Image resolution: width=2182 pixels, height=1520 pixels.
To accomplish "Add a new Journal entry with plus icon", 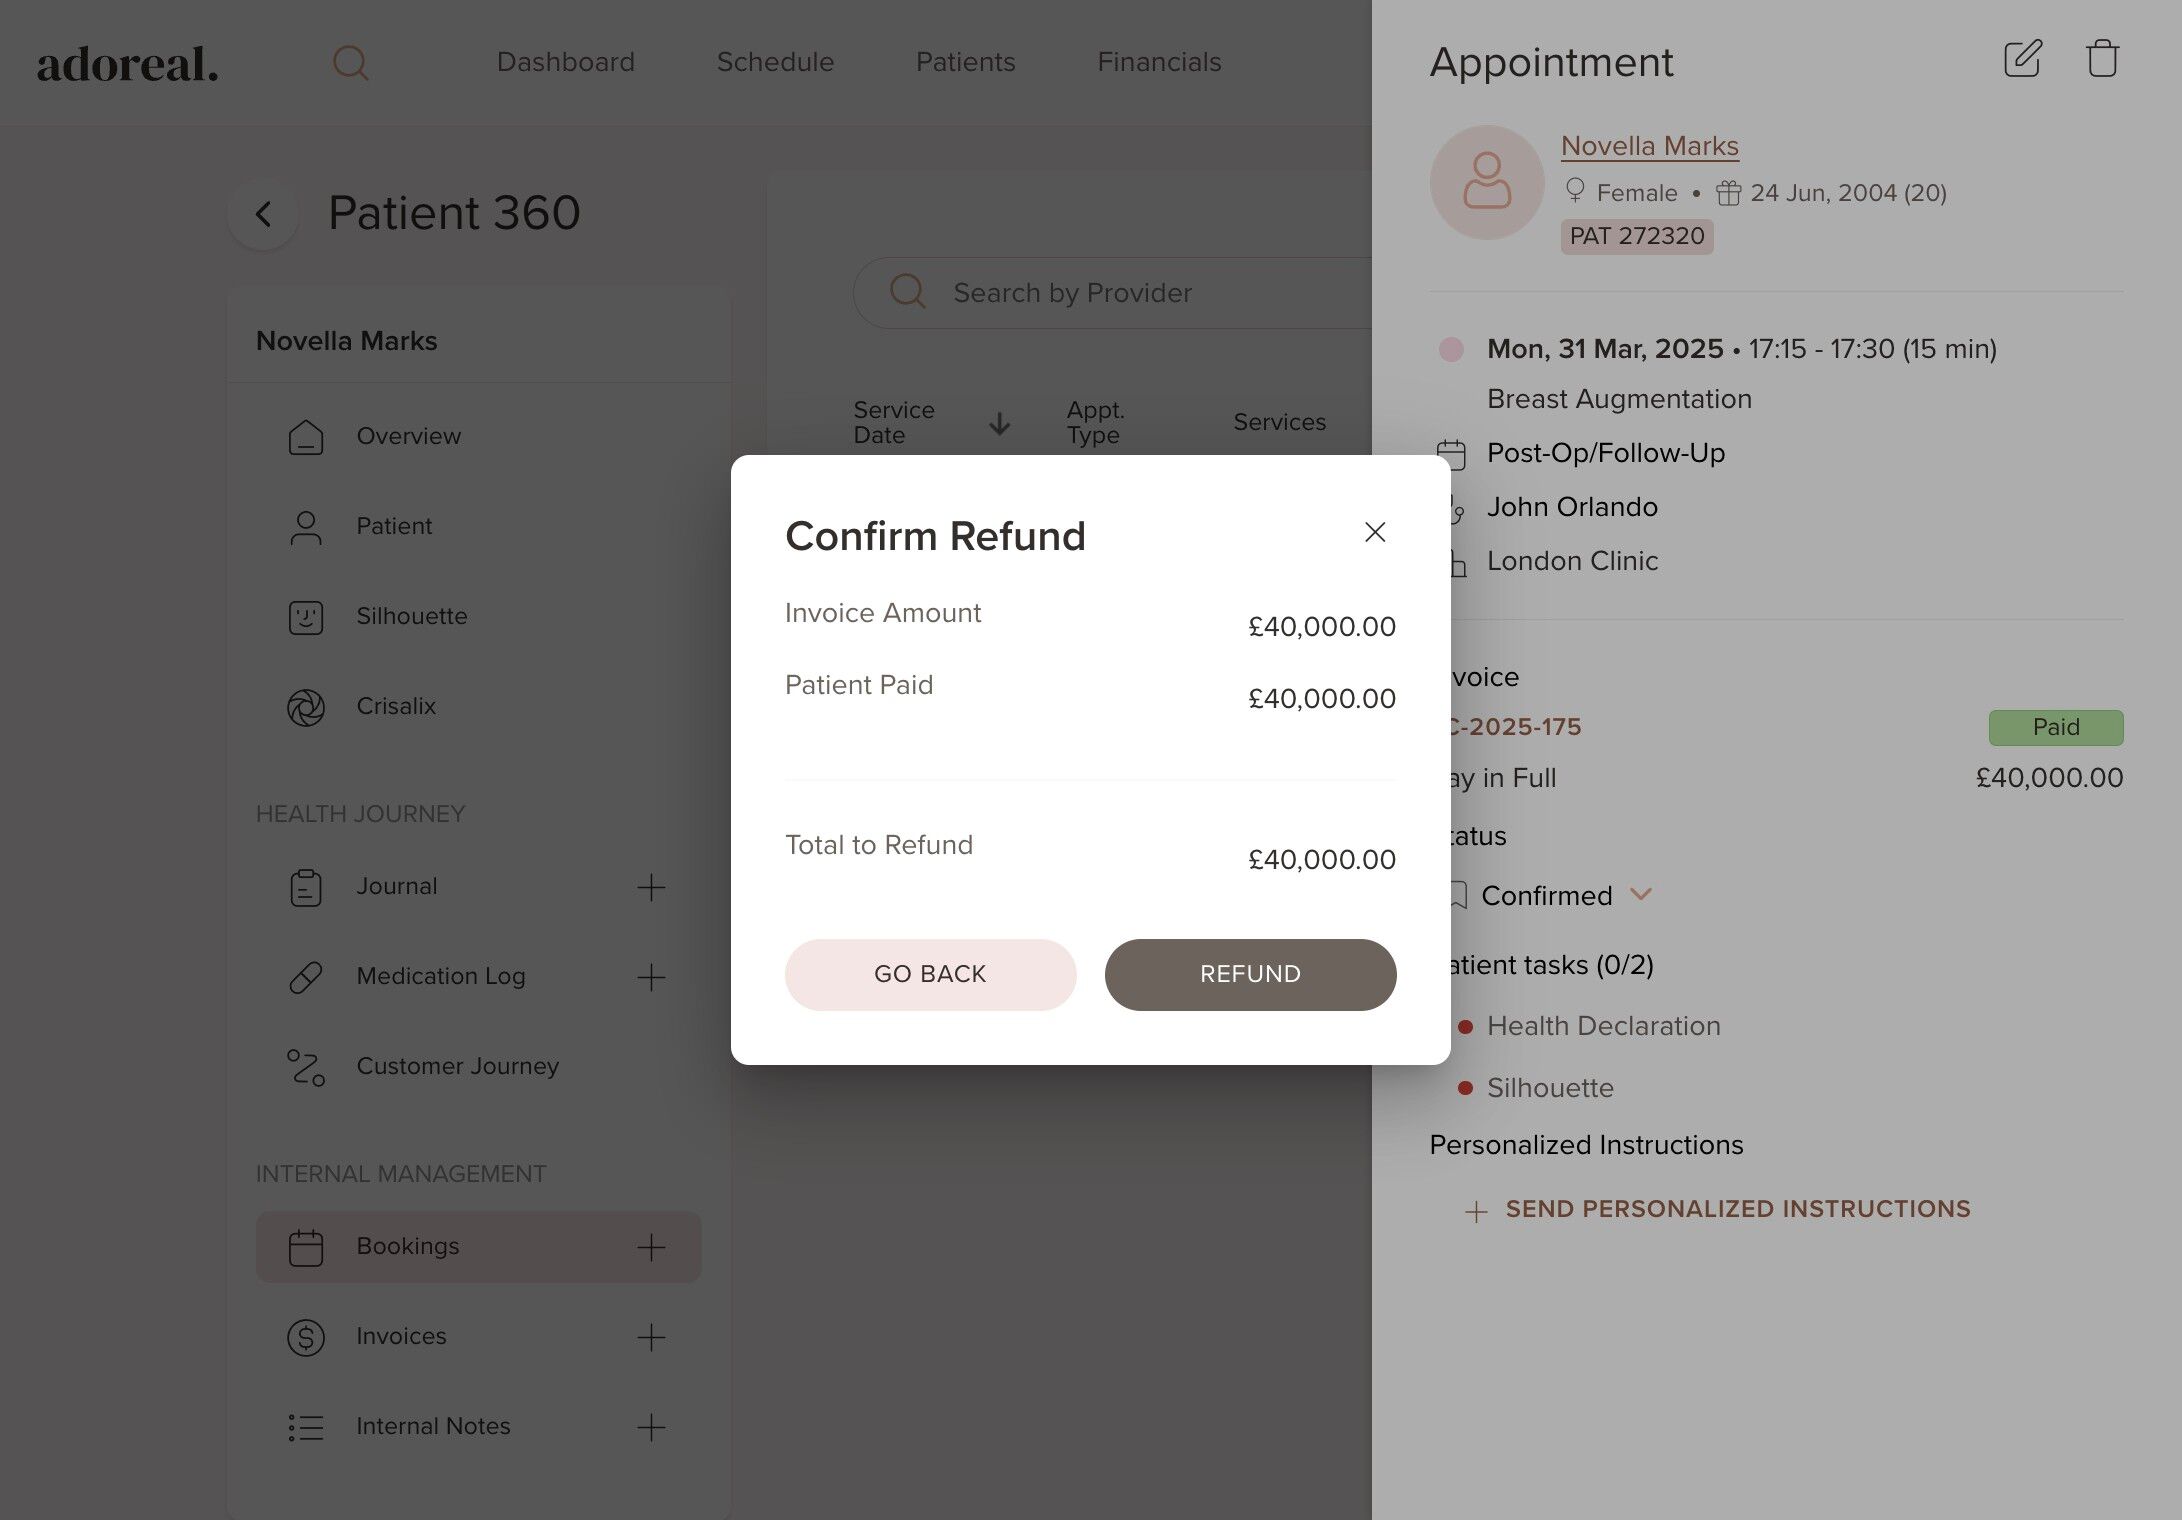I will tap(651, 887).
